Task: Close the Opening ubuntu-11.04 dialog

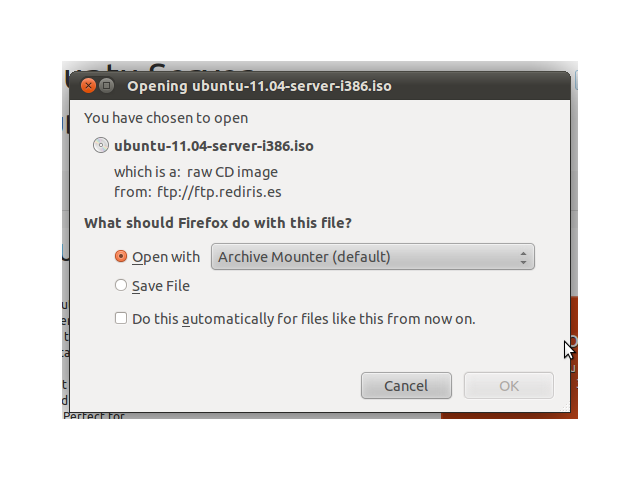Action: [x=88, y=86]
